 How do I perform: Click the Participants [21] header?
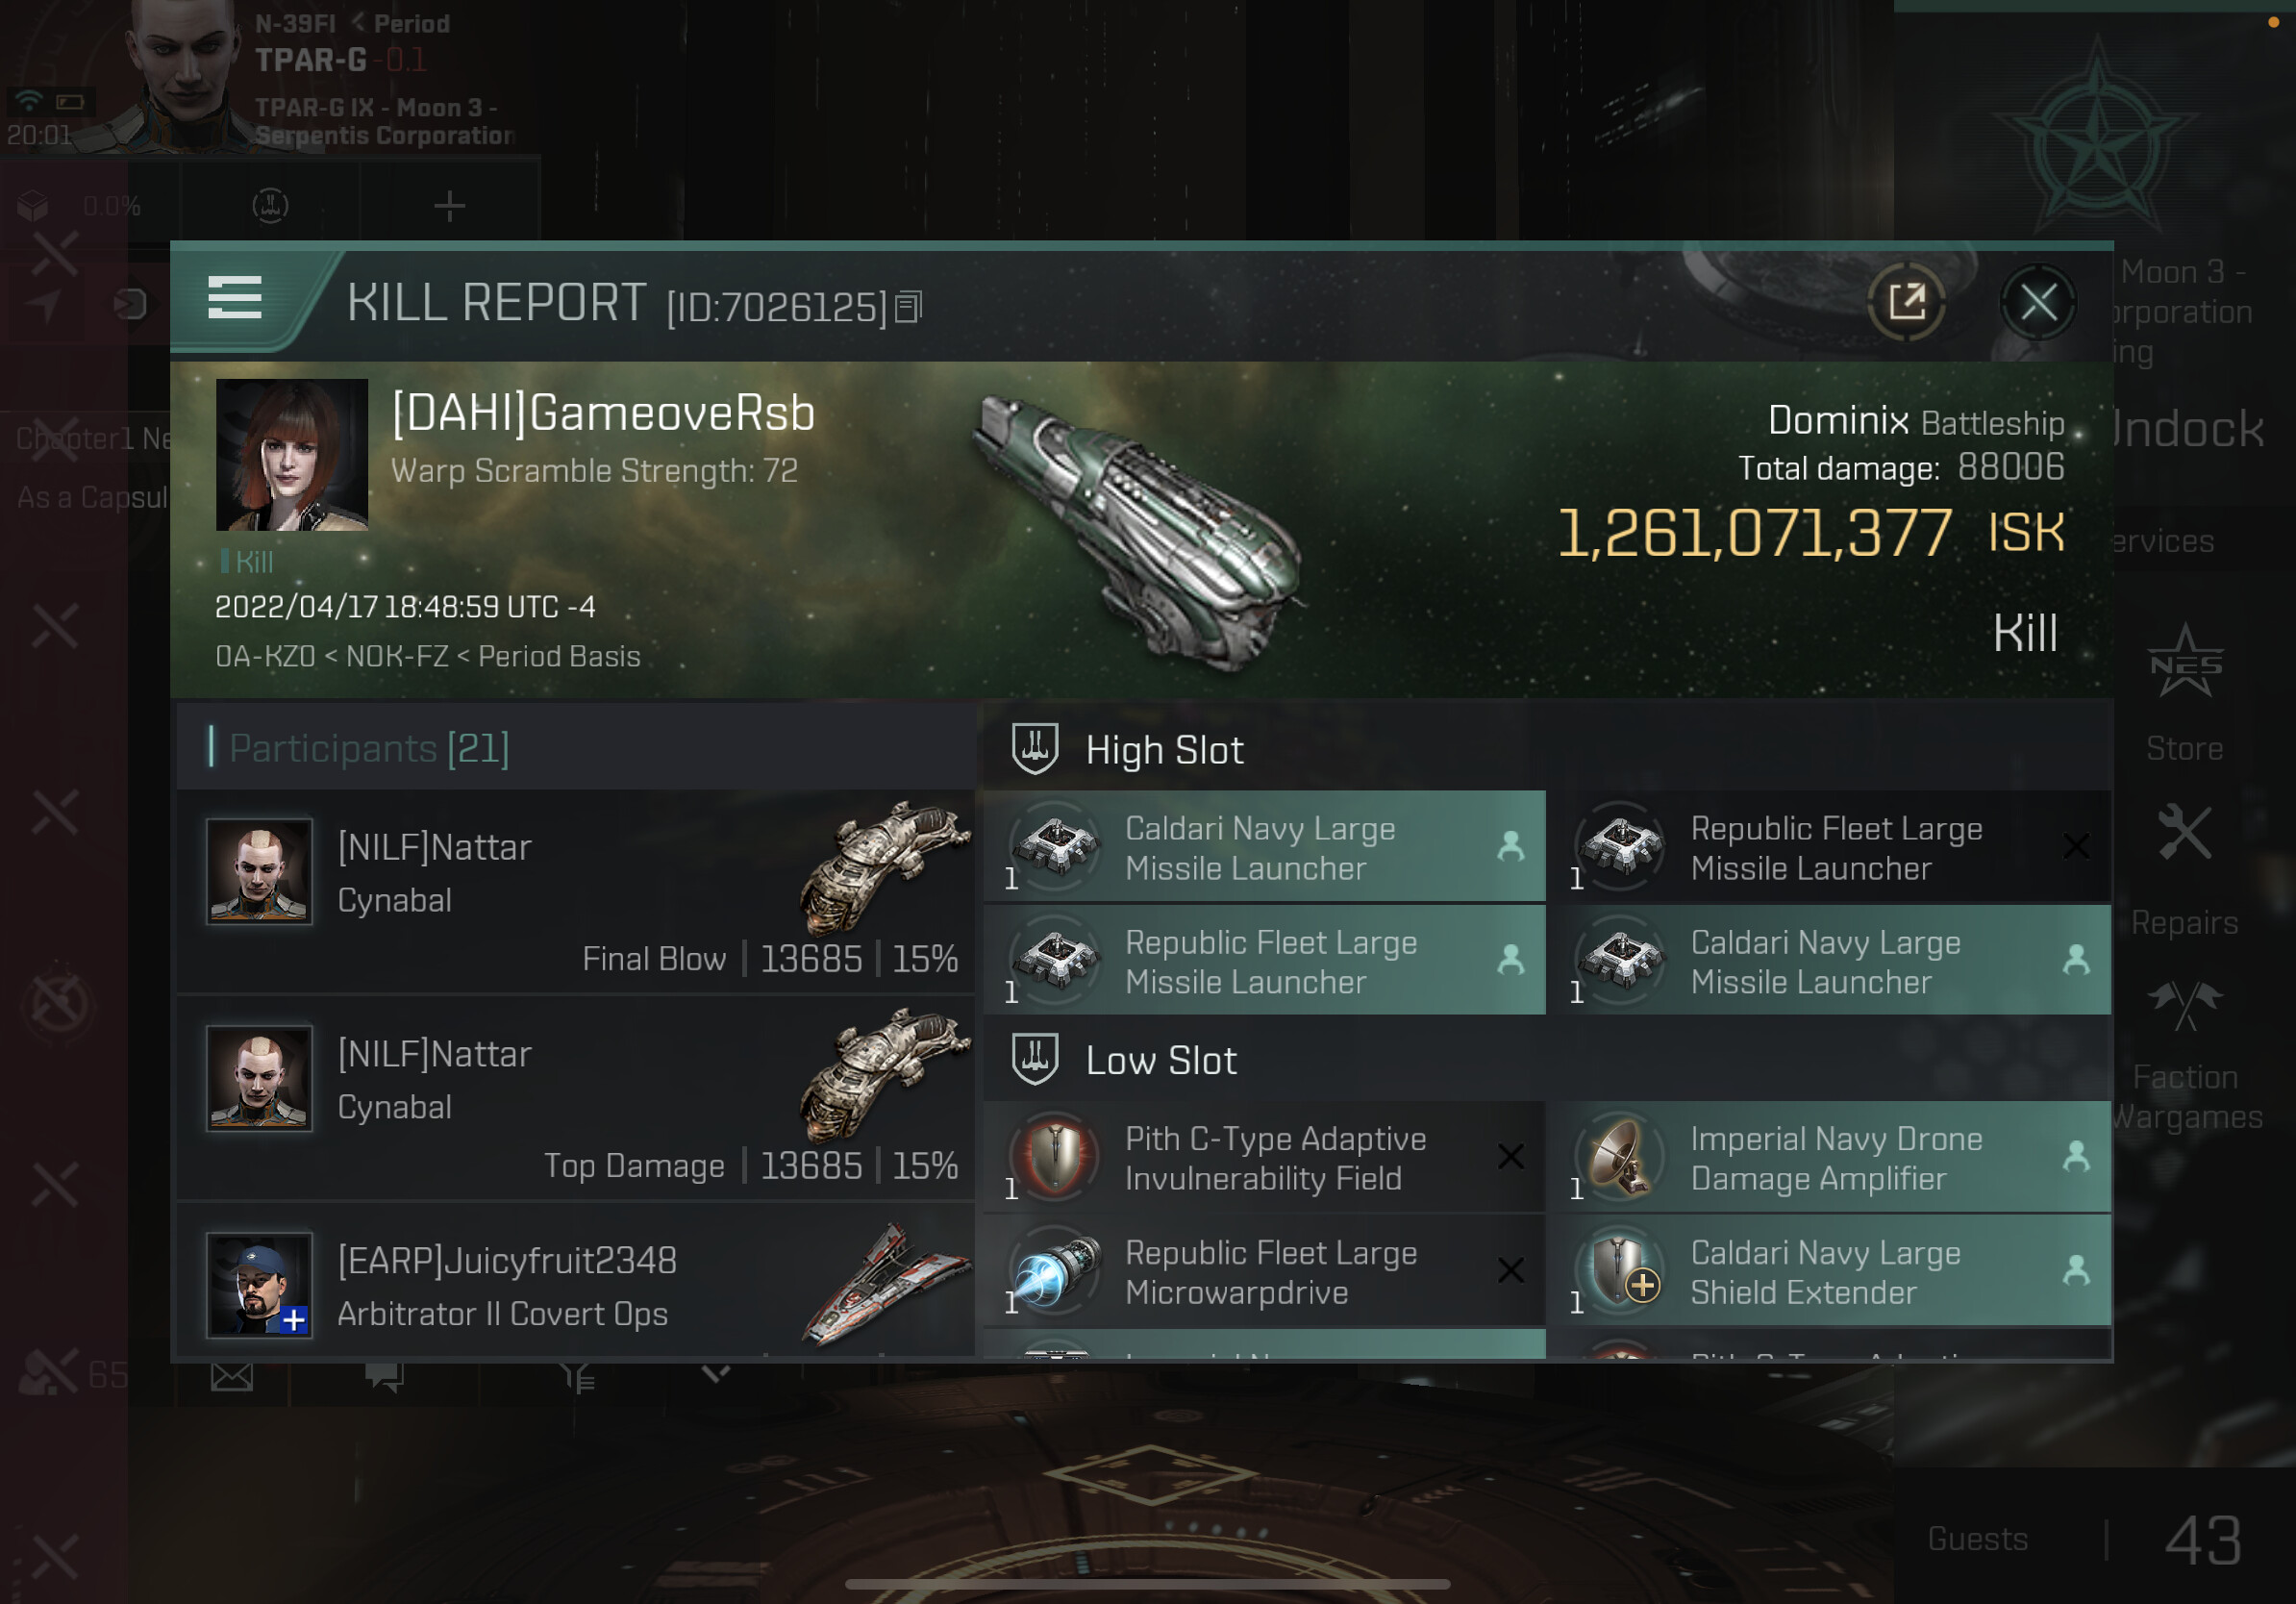(x=369, y=748)
